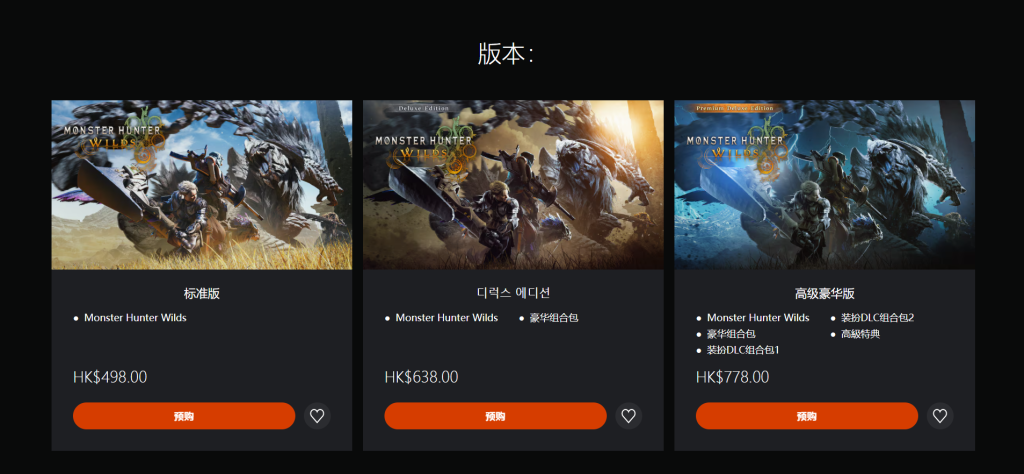
Task: Wishlist the 高级豪华版 using heart icon
Action: tap(940, 416)
